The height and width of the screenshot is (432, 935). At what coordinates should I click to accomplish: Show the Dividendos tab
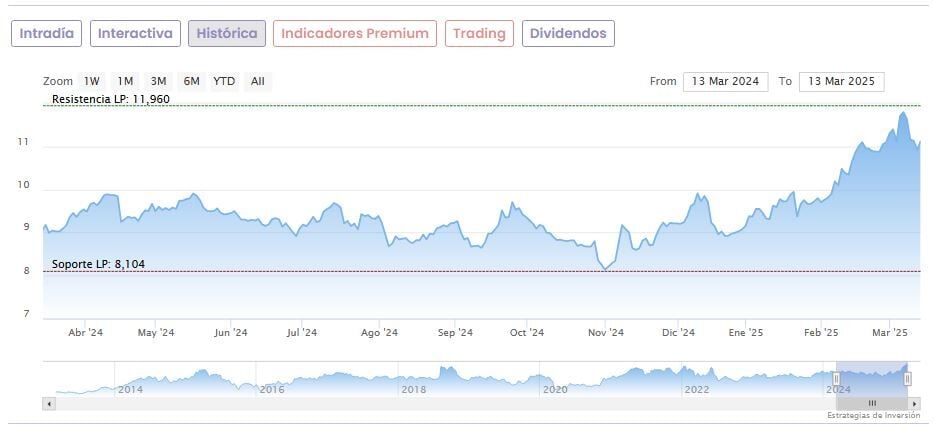click(x=568, y=33)
